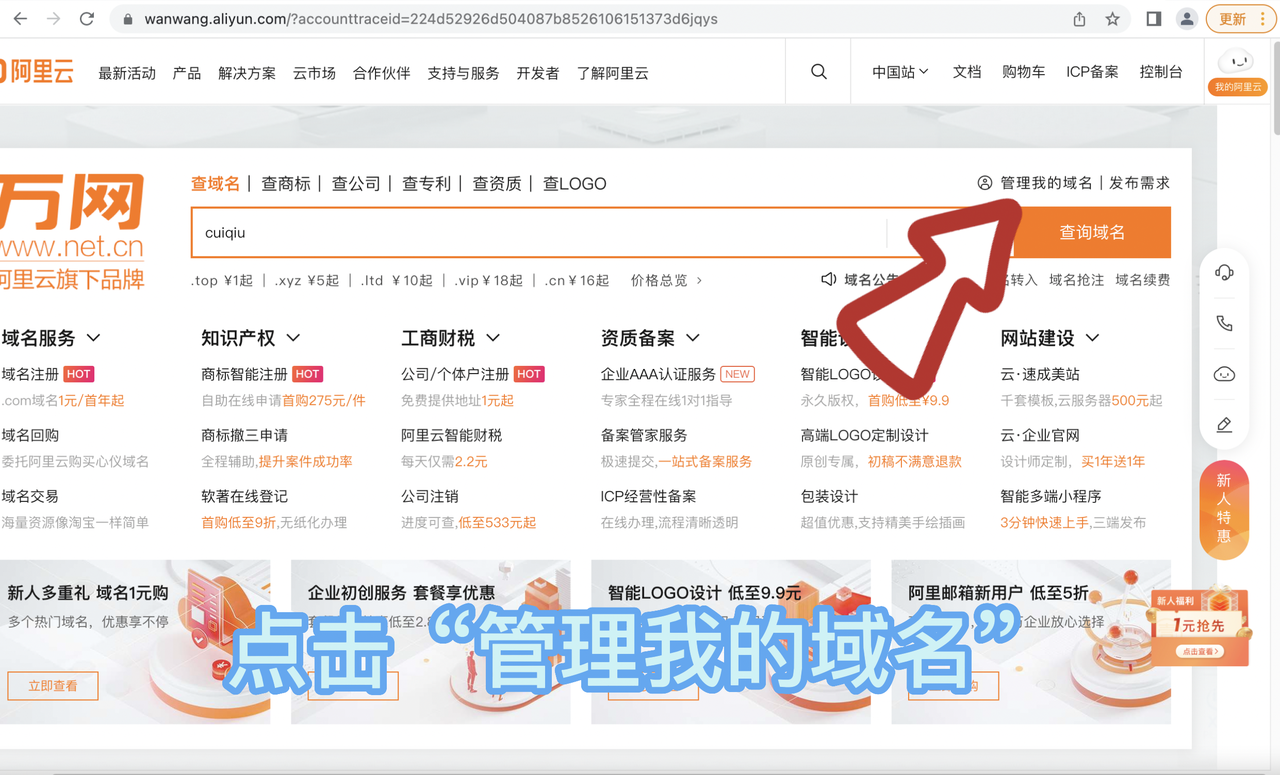The image size is (1280, 775).
Task: Click the user icon beside 管理我的域名
Action: tap(985, 183)
